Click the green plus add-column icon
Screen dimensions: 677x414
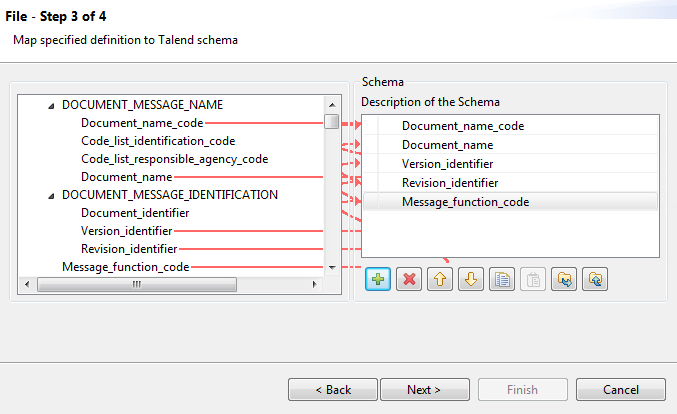coord(379,279)
